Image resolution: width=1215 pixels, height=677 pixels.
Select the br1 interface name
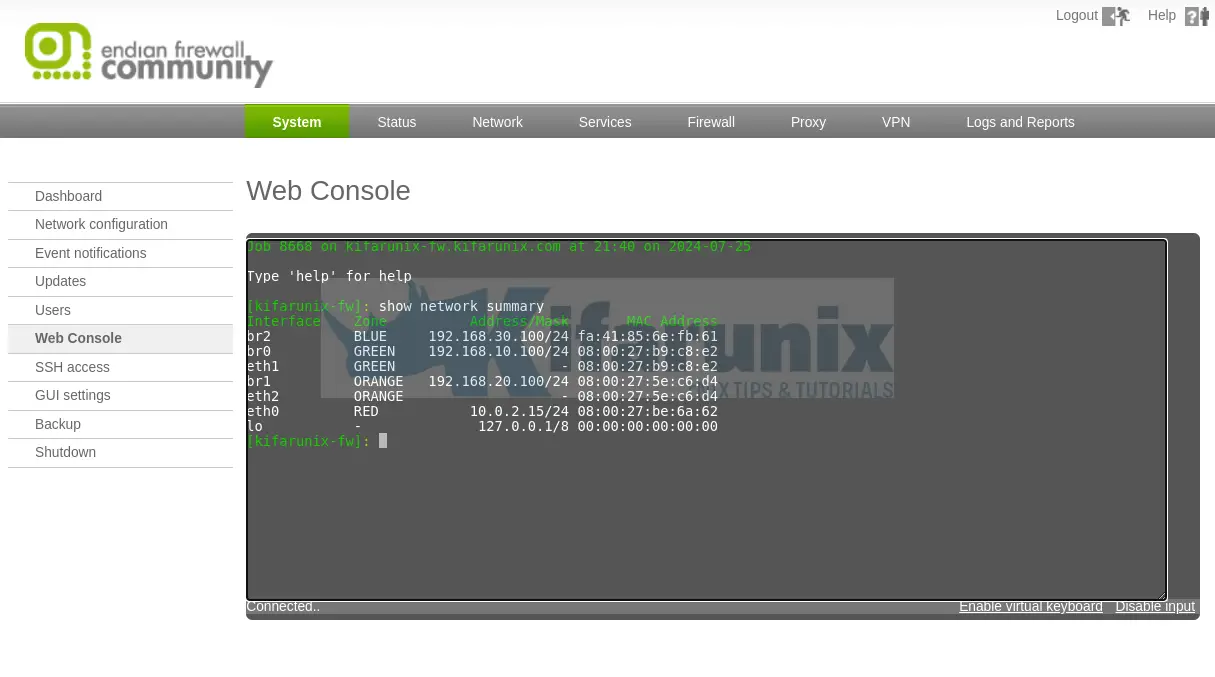click(x=259, y=381)
